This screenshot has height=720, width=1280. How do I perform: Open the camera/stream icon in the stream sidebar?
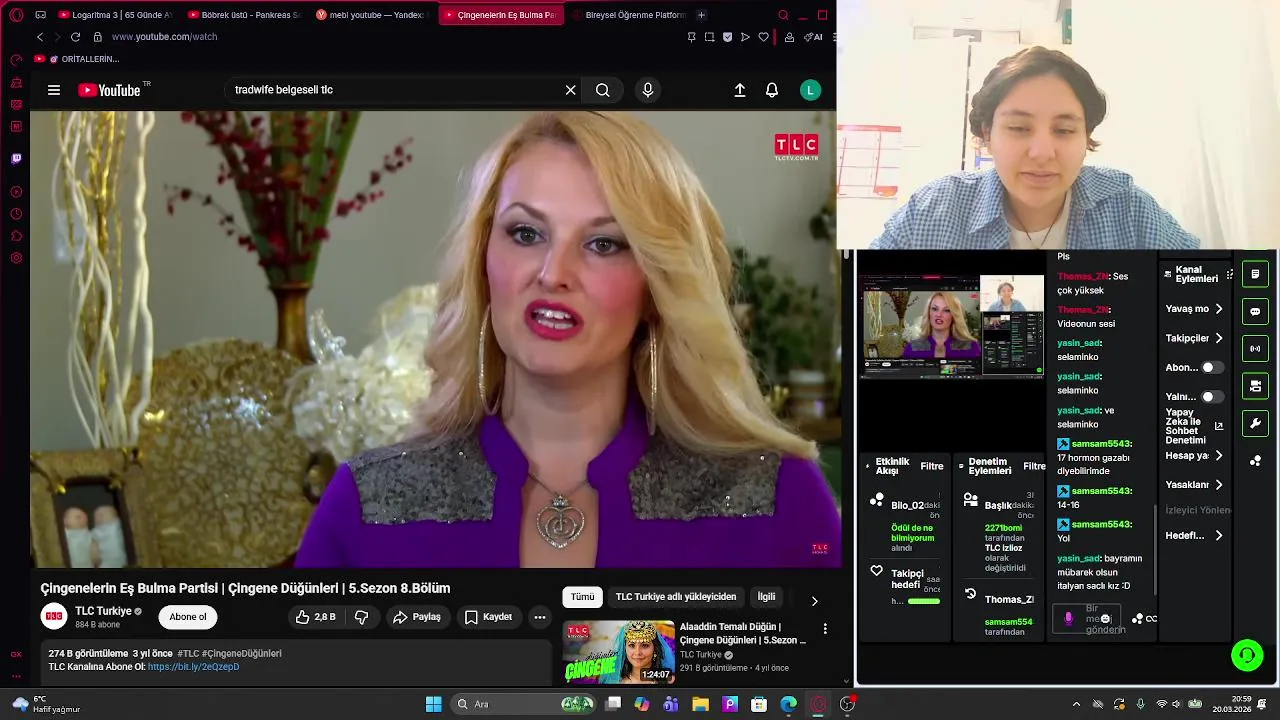click(1255, 386)
